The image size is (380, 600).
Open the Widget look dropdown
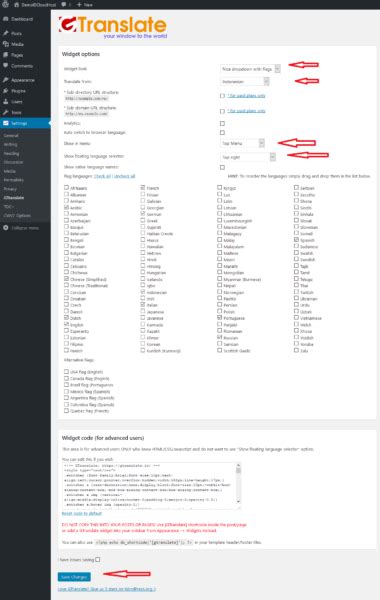[x=250, y=69]
